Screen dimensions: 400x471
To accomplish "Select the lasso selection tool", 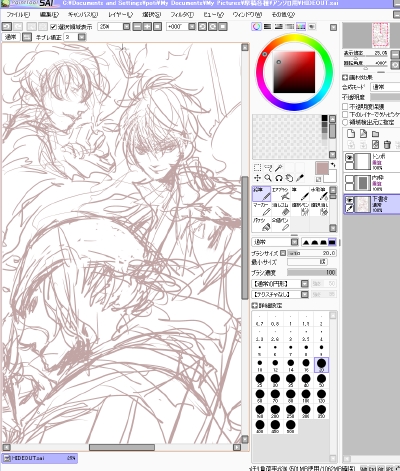I will point(268,167).
